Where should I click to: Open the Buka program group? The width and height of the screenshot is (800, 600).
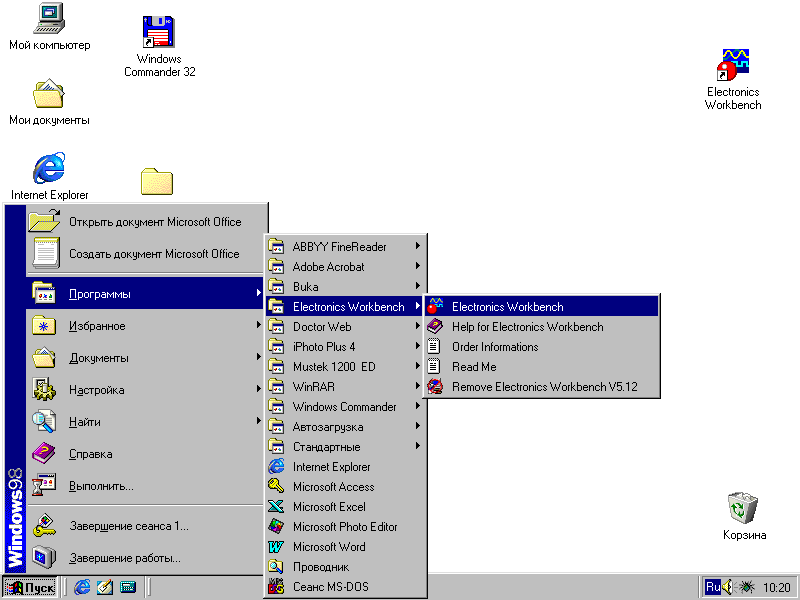click(345, 286)
